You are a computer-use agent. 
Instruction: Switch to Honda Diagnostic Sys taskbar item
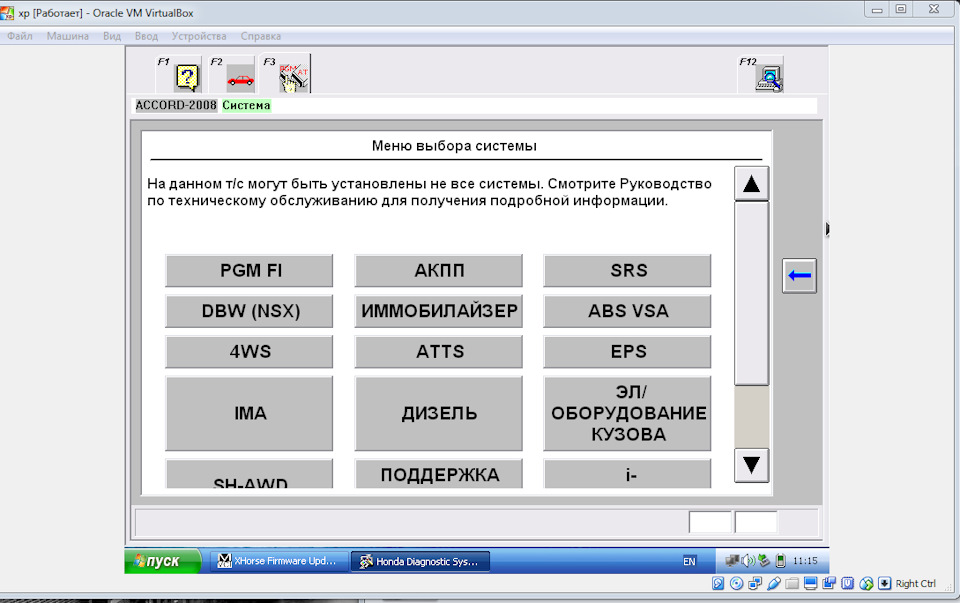[421, 561]
